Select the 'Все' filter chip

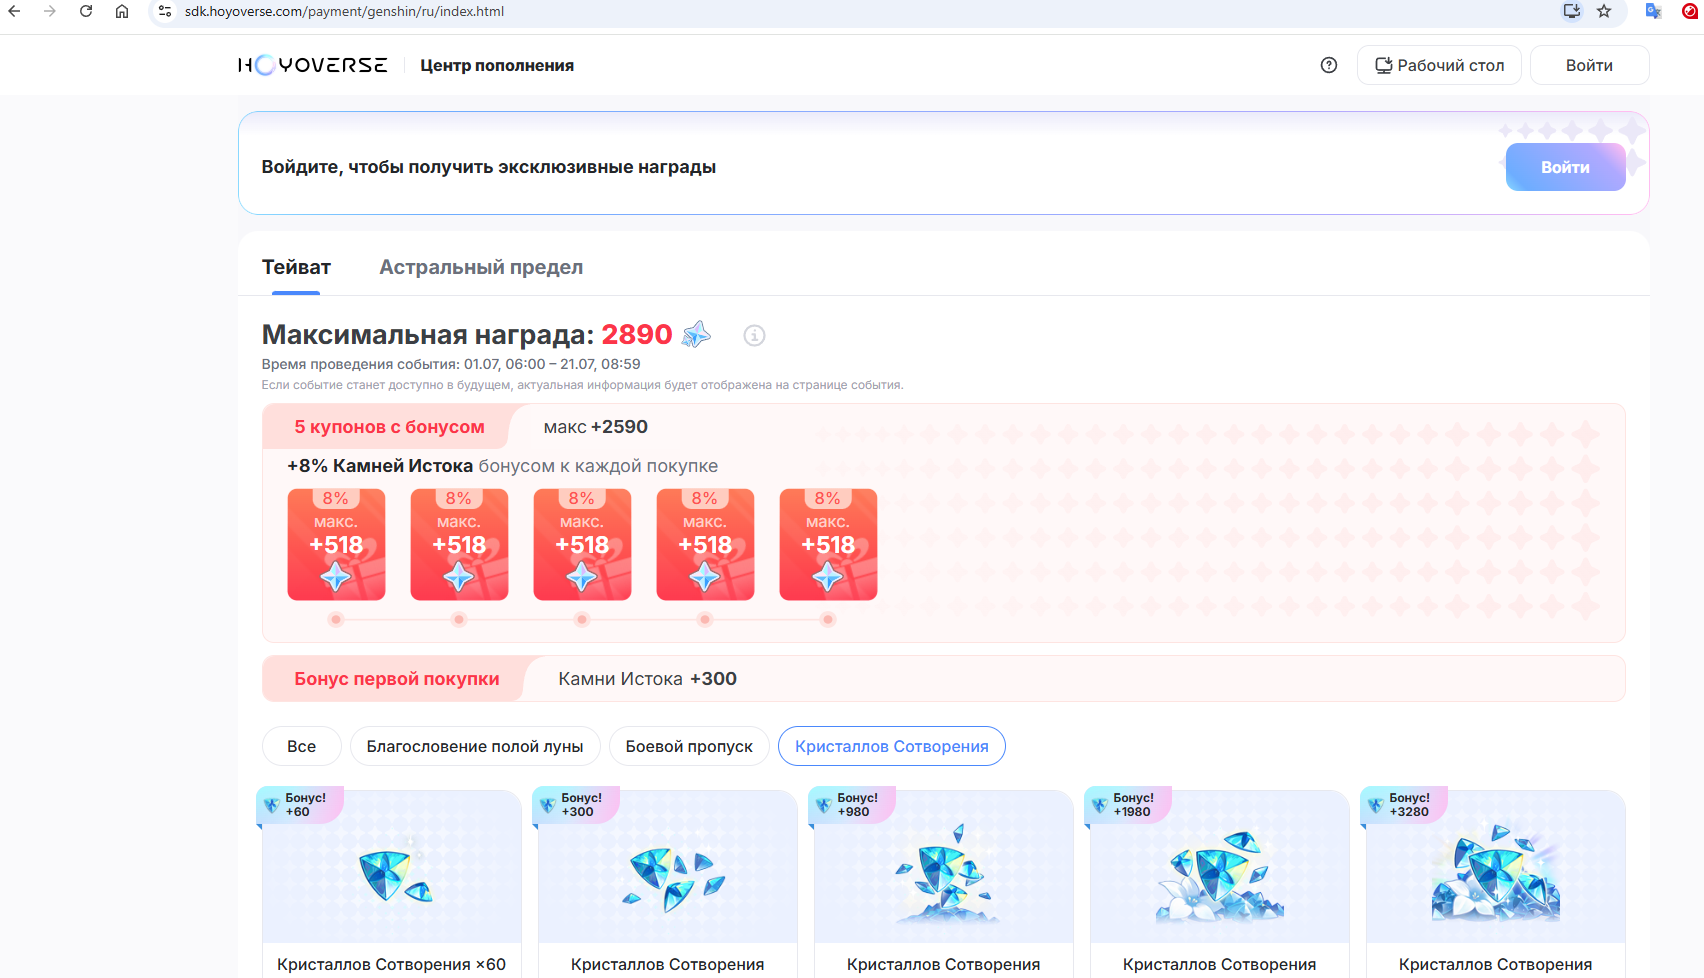pyautogui.click(x=301, y=746)
